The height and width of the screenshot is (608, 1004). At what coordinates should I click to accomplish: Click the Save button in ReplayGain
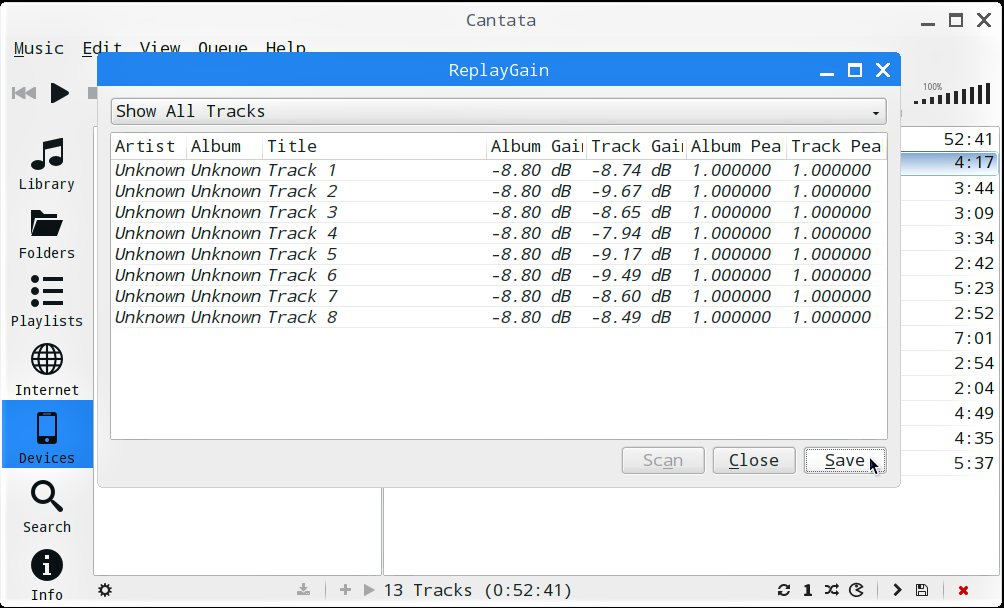845,460
